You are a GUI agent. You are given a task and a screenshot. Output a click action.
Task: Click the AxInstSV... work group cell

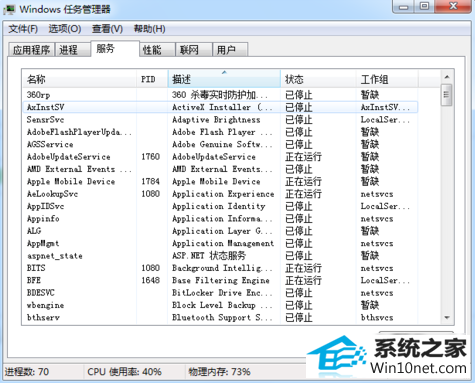385,107
